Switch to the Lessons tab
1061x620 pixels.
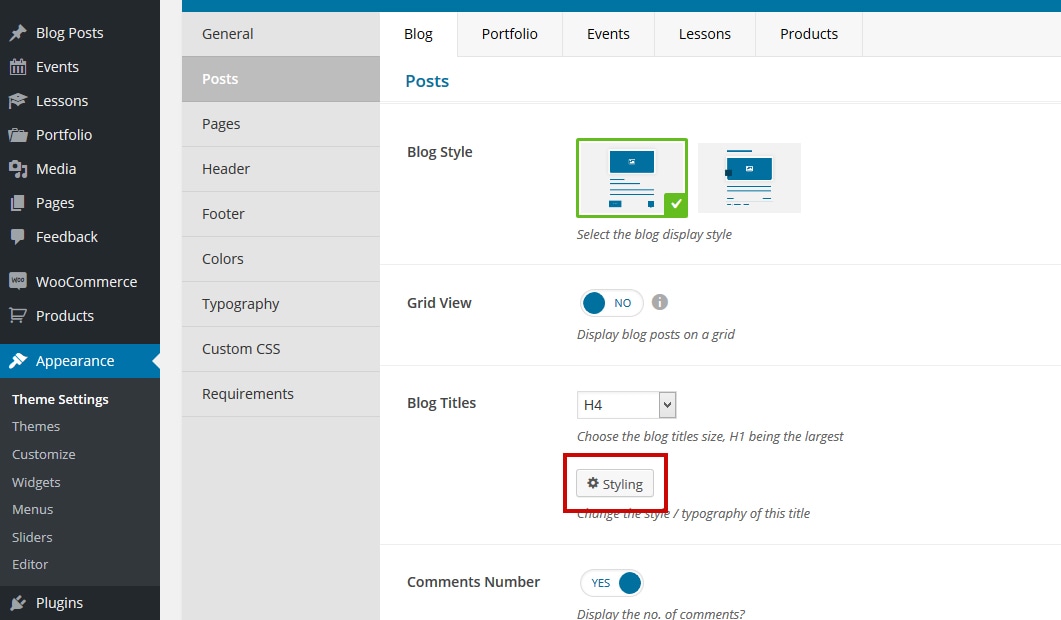click(x=704, y=34)
